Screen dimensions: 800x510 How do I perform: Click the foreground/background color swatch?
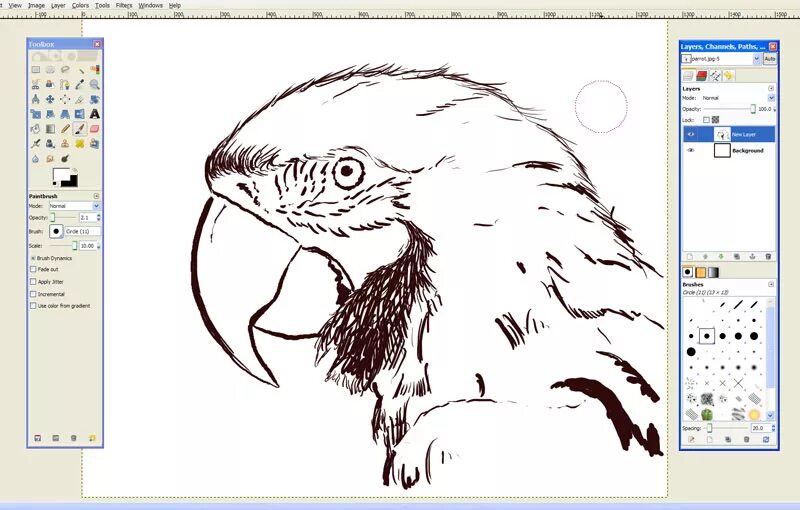[65, 177]
